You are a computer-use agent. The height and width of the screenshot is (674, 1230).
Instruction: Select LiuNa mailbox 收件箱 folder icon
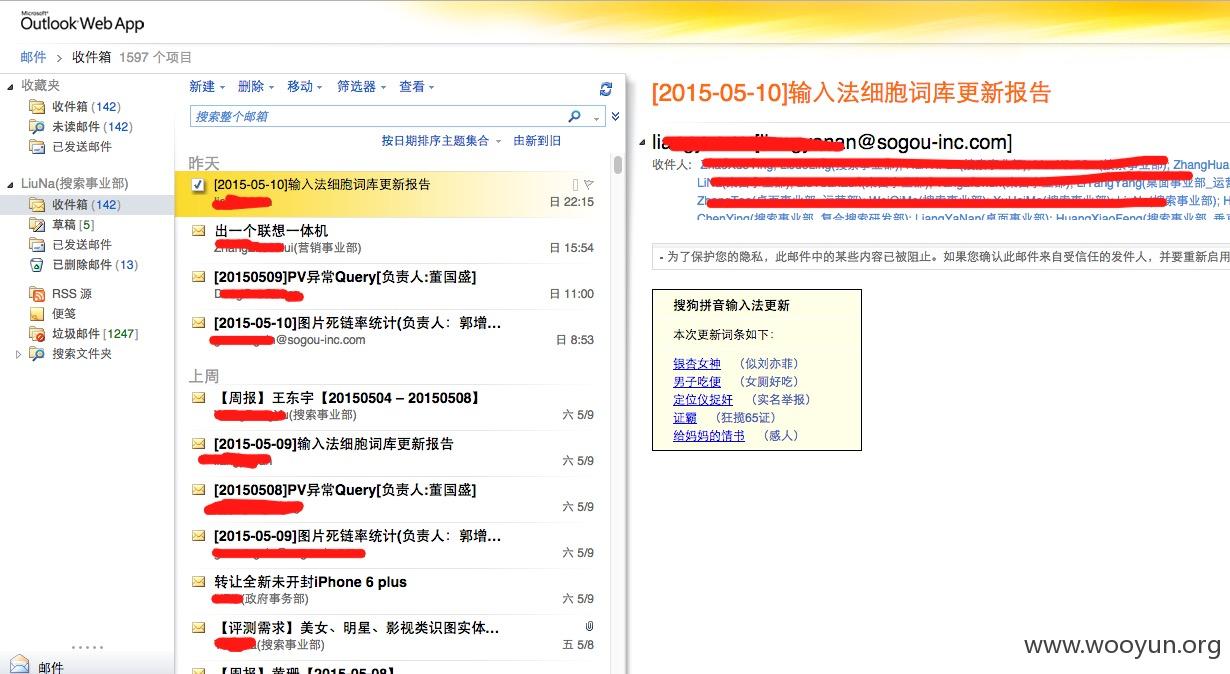[37, 205]
